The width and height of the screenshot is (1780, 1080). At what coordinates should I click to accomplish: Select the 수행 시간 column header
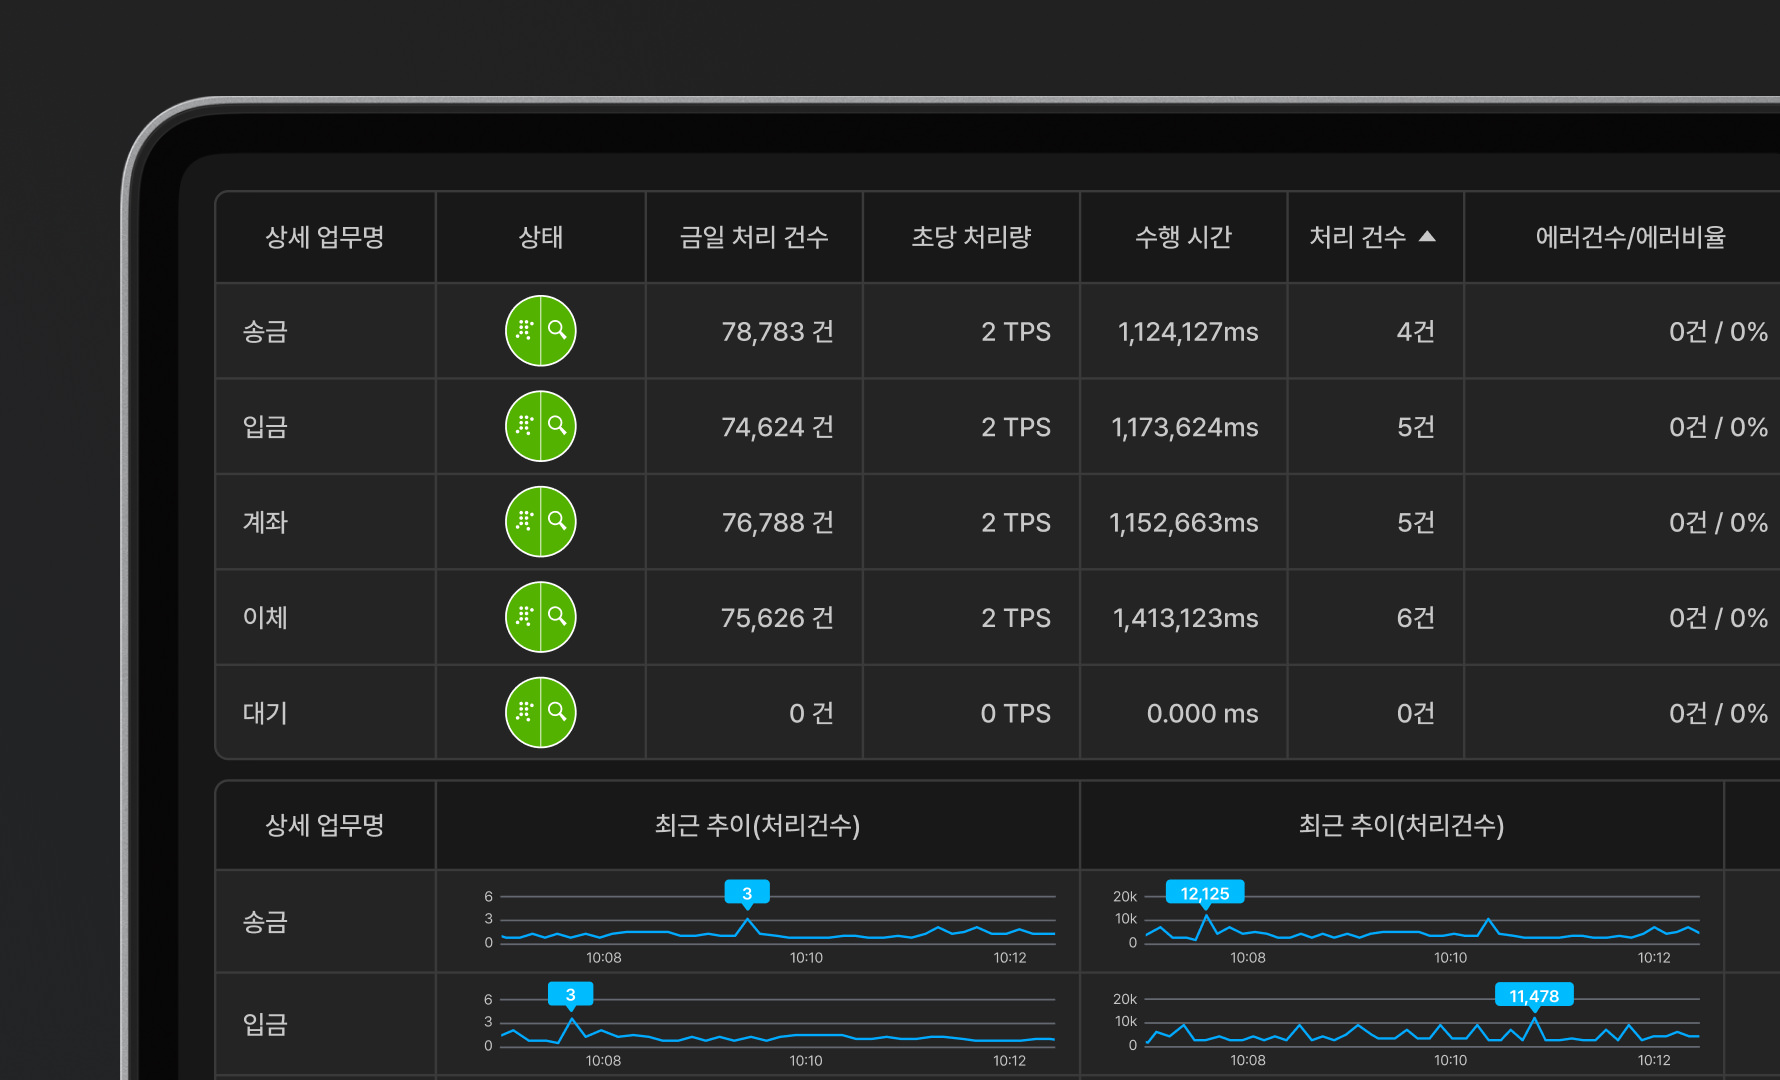1183,237
